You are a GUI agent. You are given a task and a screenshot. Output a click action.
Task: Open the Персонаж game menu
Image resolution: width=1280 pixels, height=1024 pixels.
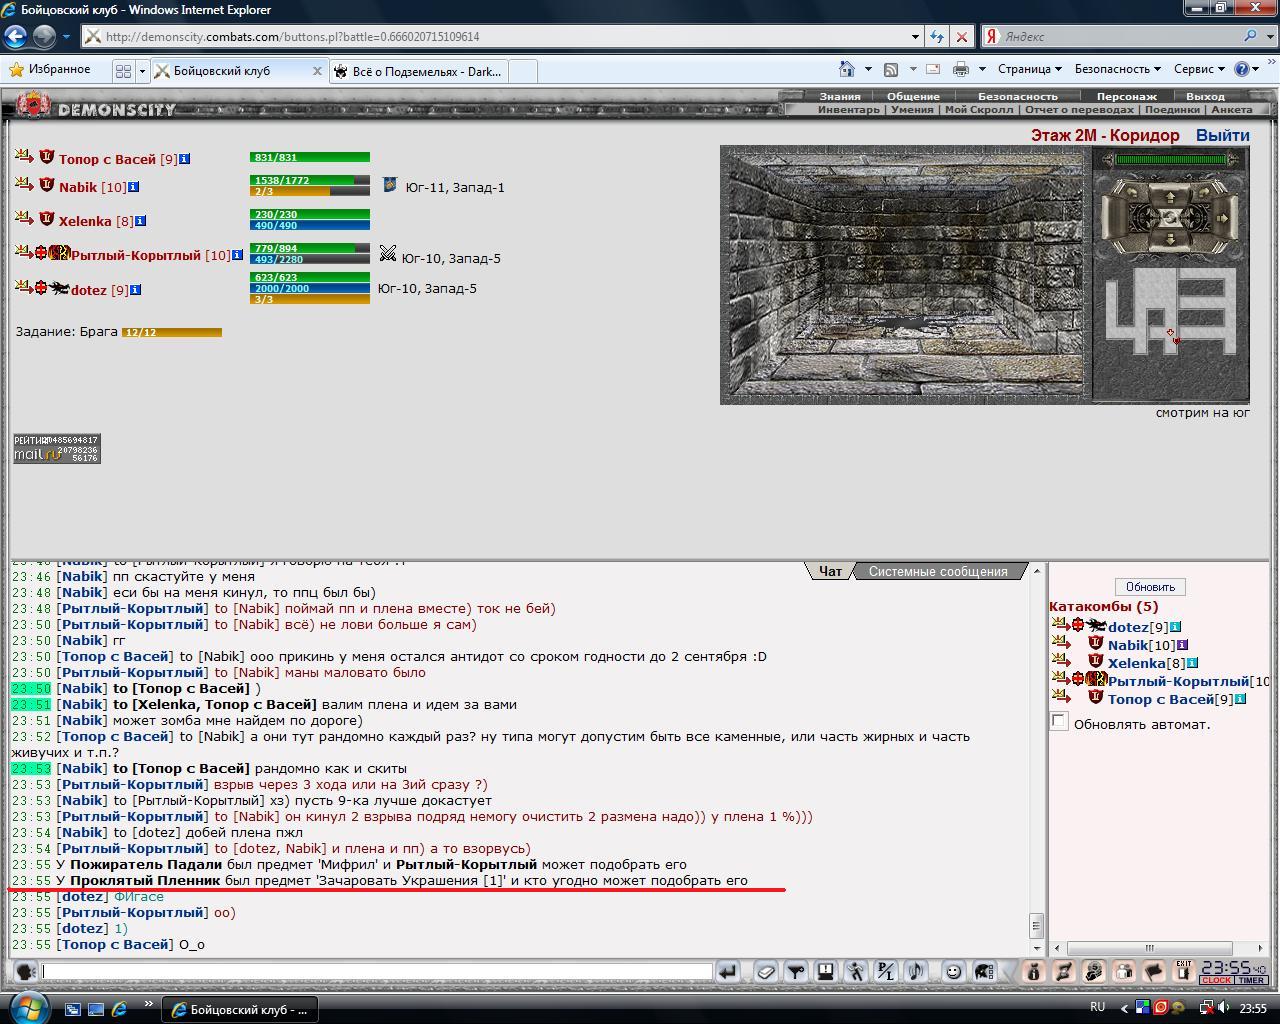click(x=1126, y=96)
